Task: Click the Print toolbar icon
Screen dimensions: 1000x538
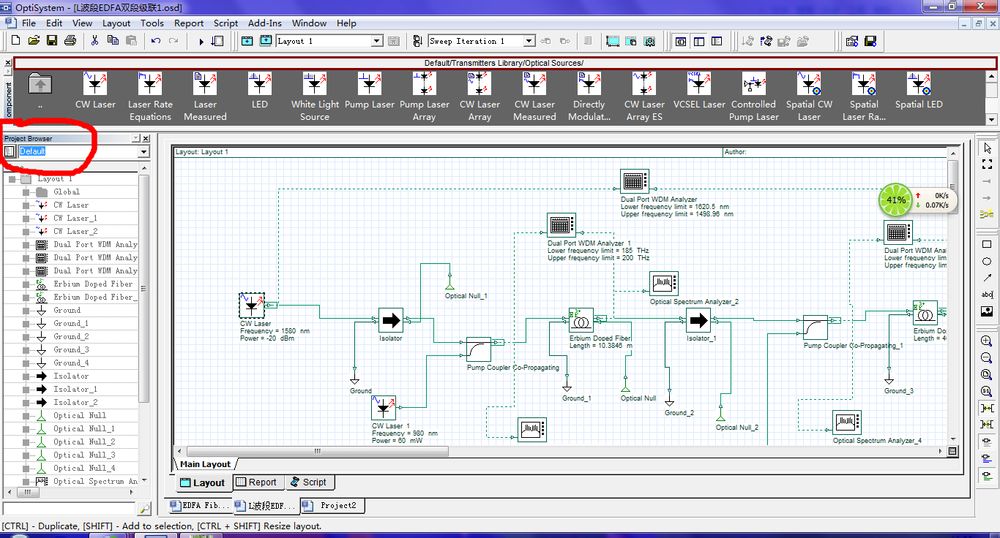Action: [x=70, y=41]
